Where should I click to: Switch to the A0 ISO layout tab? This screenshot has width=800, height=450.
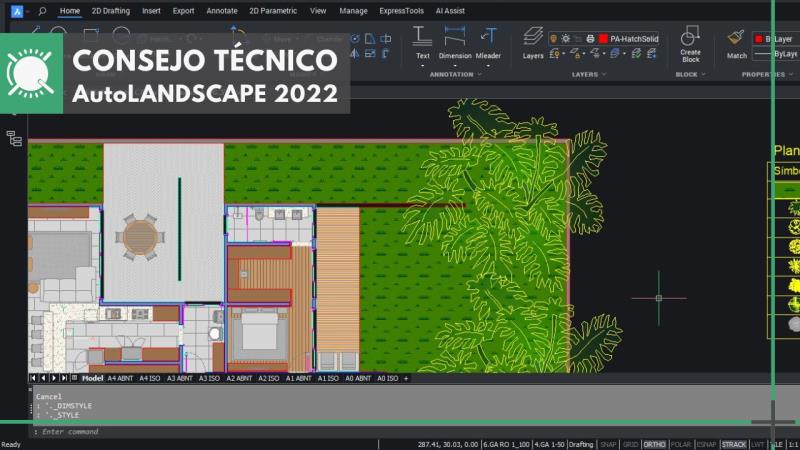(x=387, y=378)
